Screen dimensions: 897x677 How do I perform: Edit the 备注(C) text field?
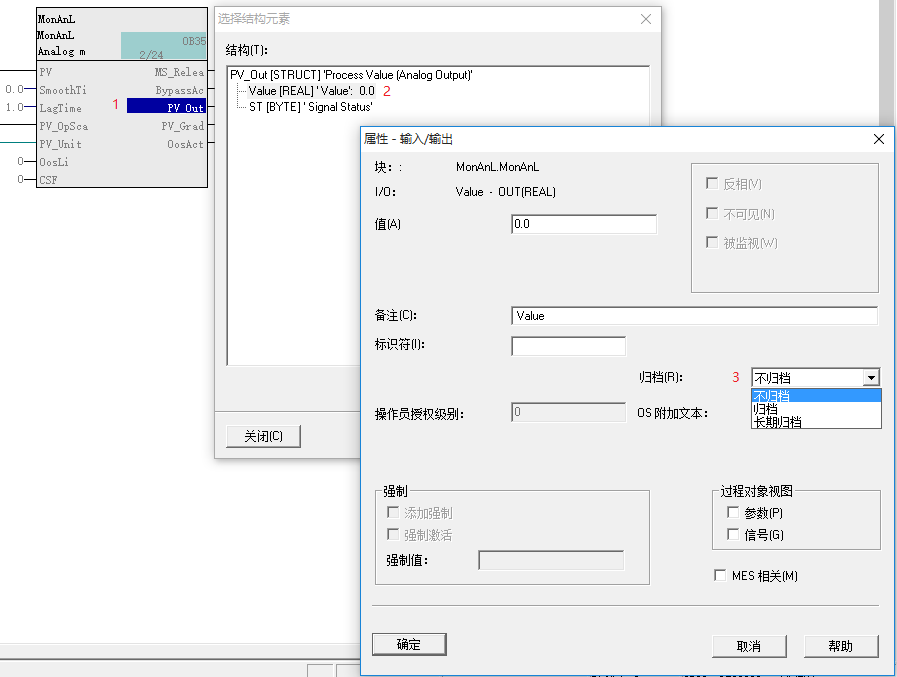(693, 316)
